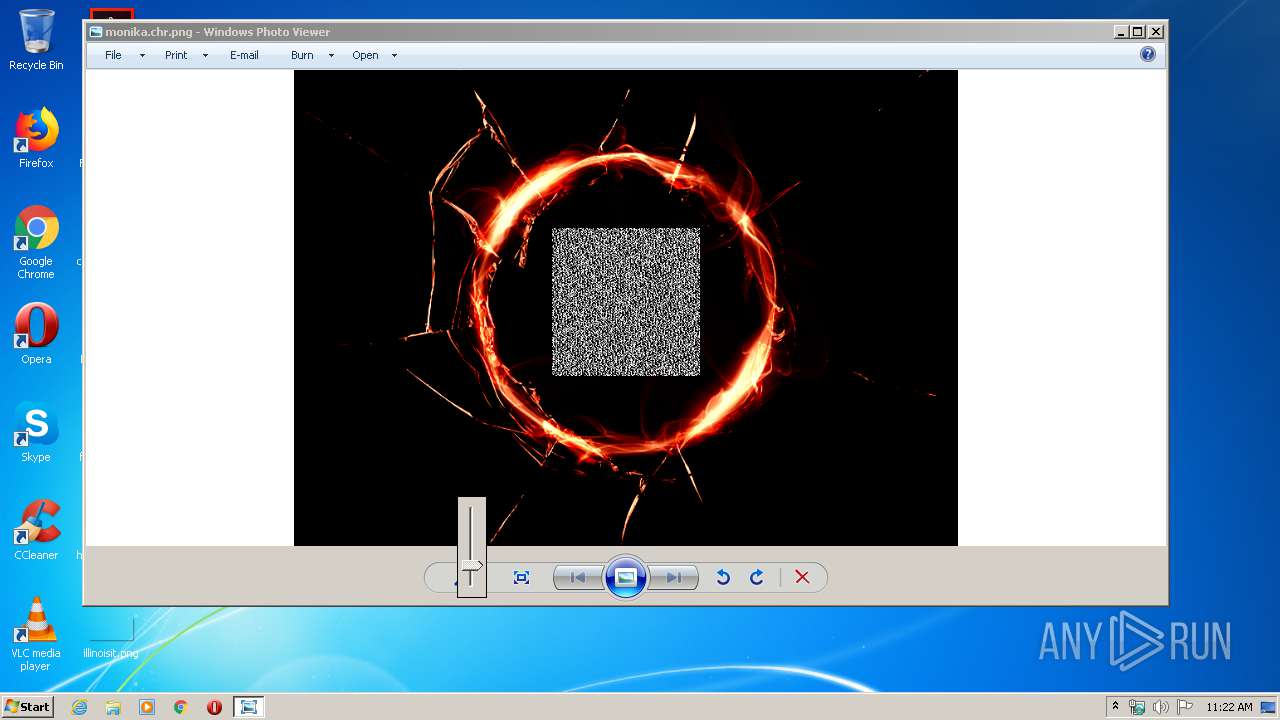The width and height of the screenshot is (1280, 720).
Task: Select the Opera desktop icon
Action: tap(36, 333)
